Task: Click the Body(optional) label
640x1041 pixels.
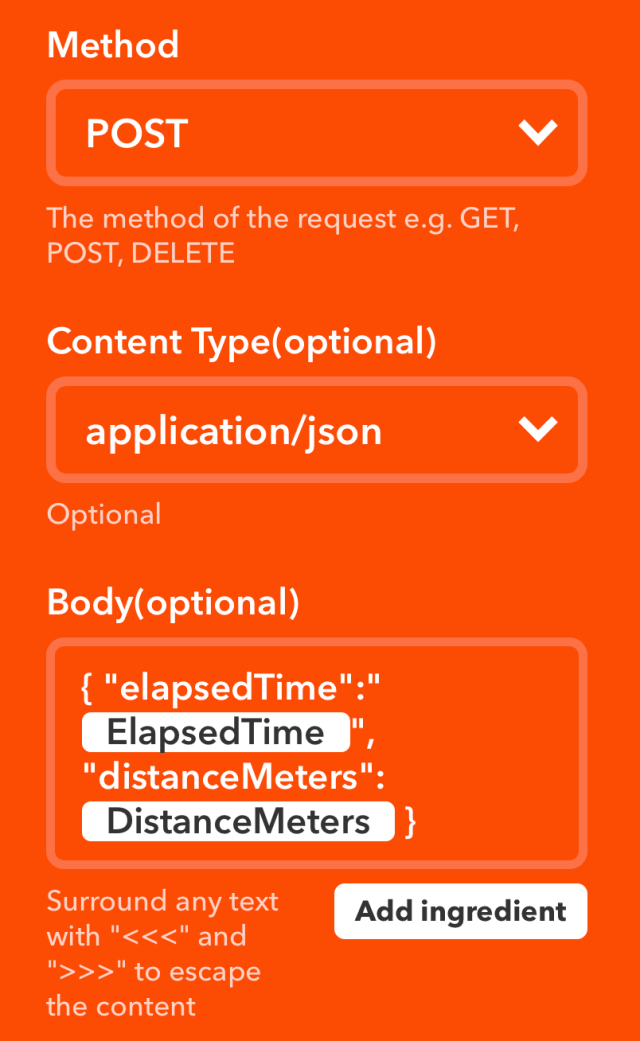Action: pyautogui.click(x=173, y=602)
